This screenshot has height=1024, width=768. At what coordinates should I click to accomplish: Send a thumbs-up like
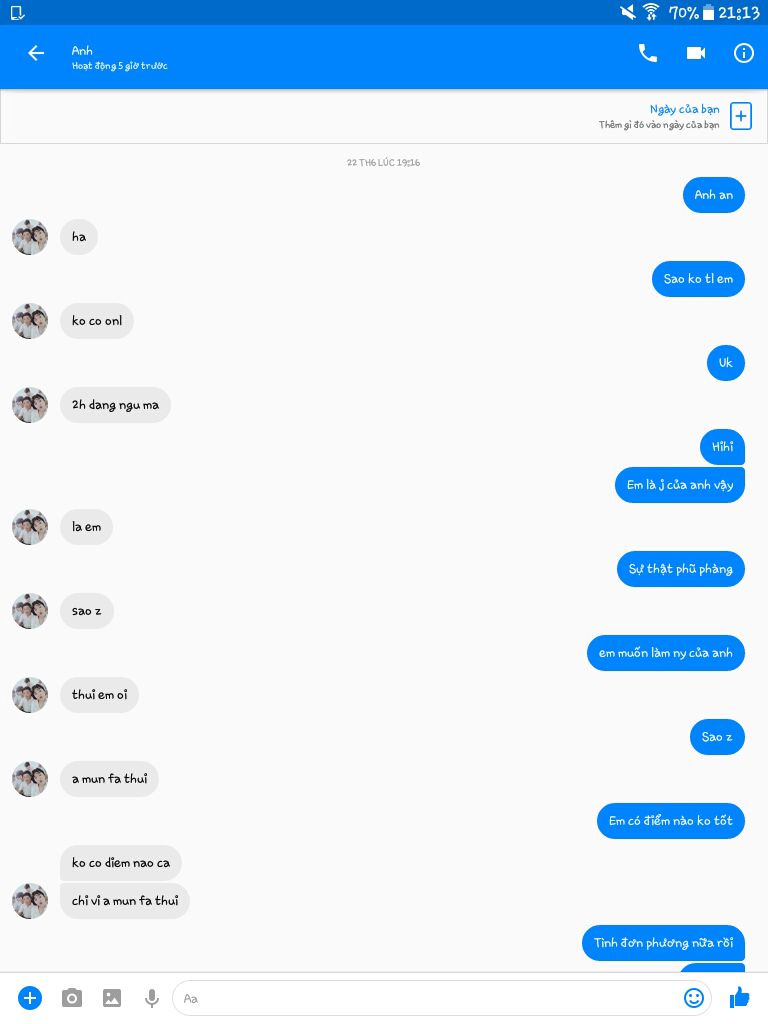tap(740, 997)
